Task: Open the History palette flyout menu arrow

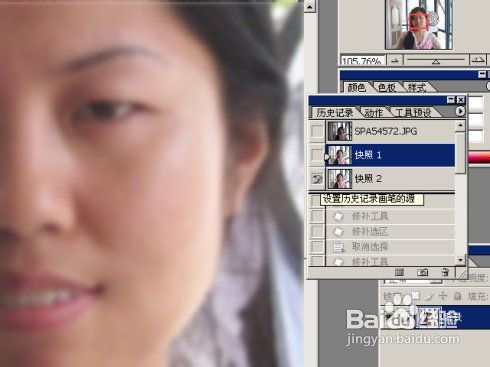Action: pyautogui.click(x=460, y=111)
